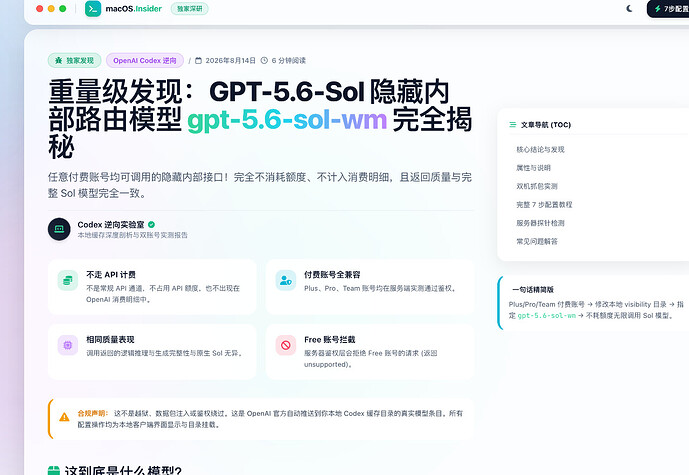Jump to 核心结论与发现 in the TOC
The image size is (689, 475).
pyautogui.click(x=540, y=149)
